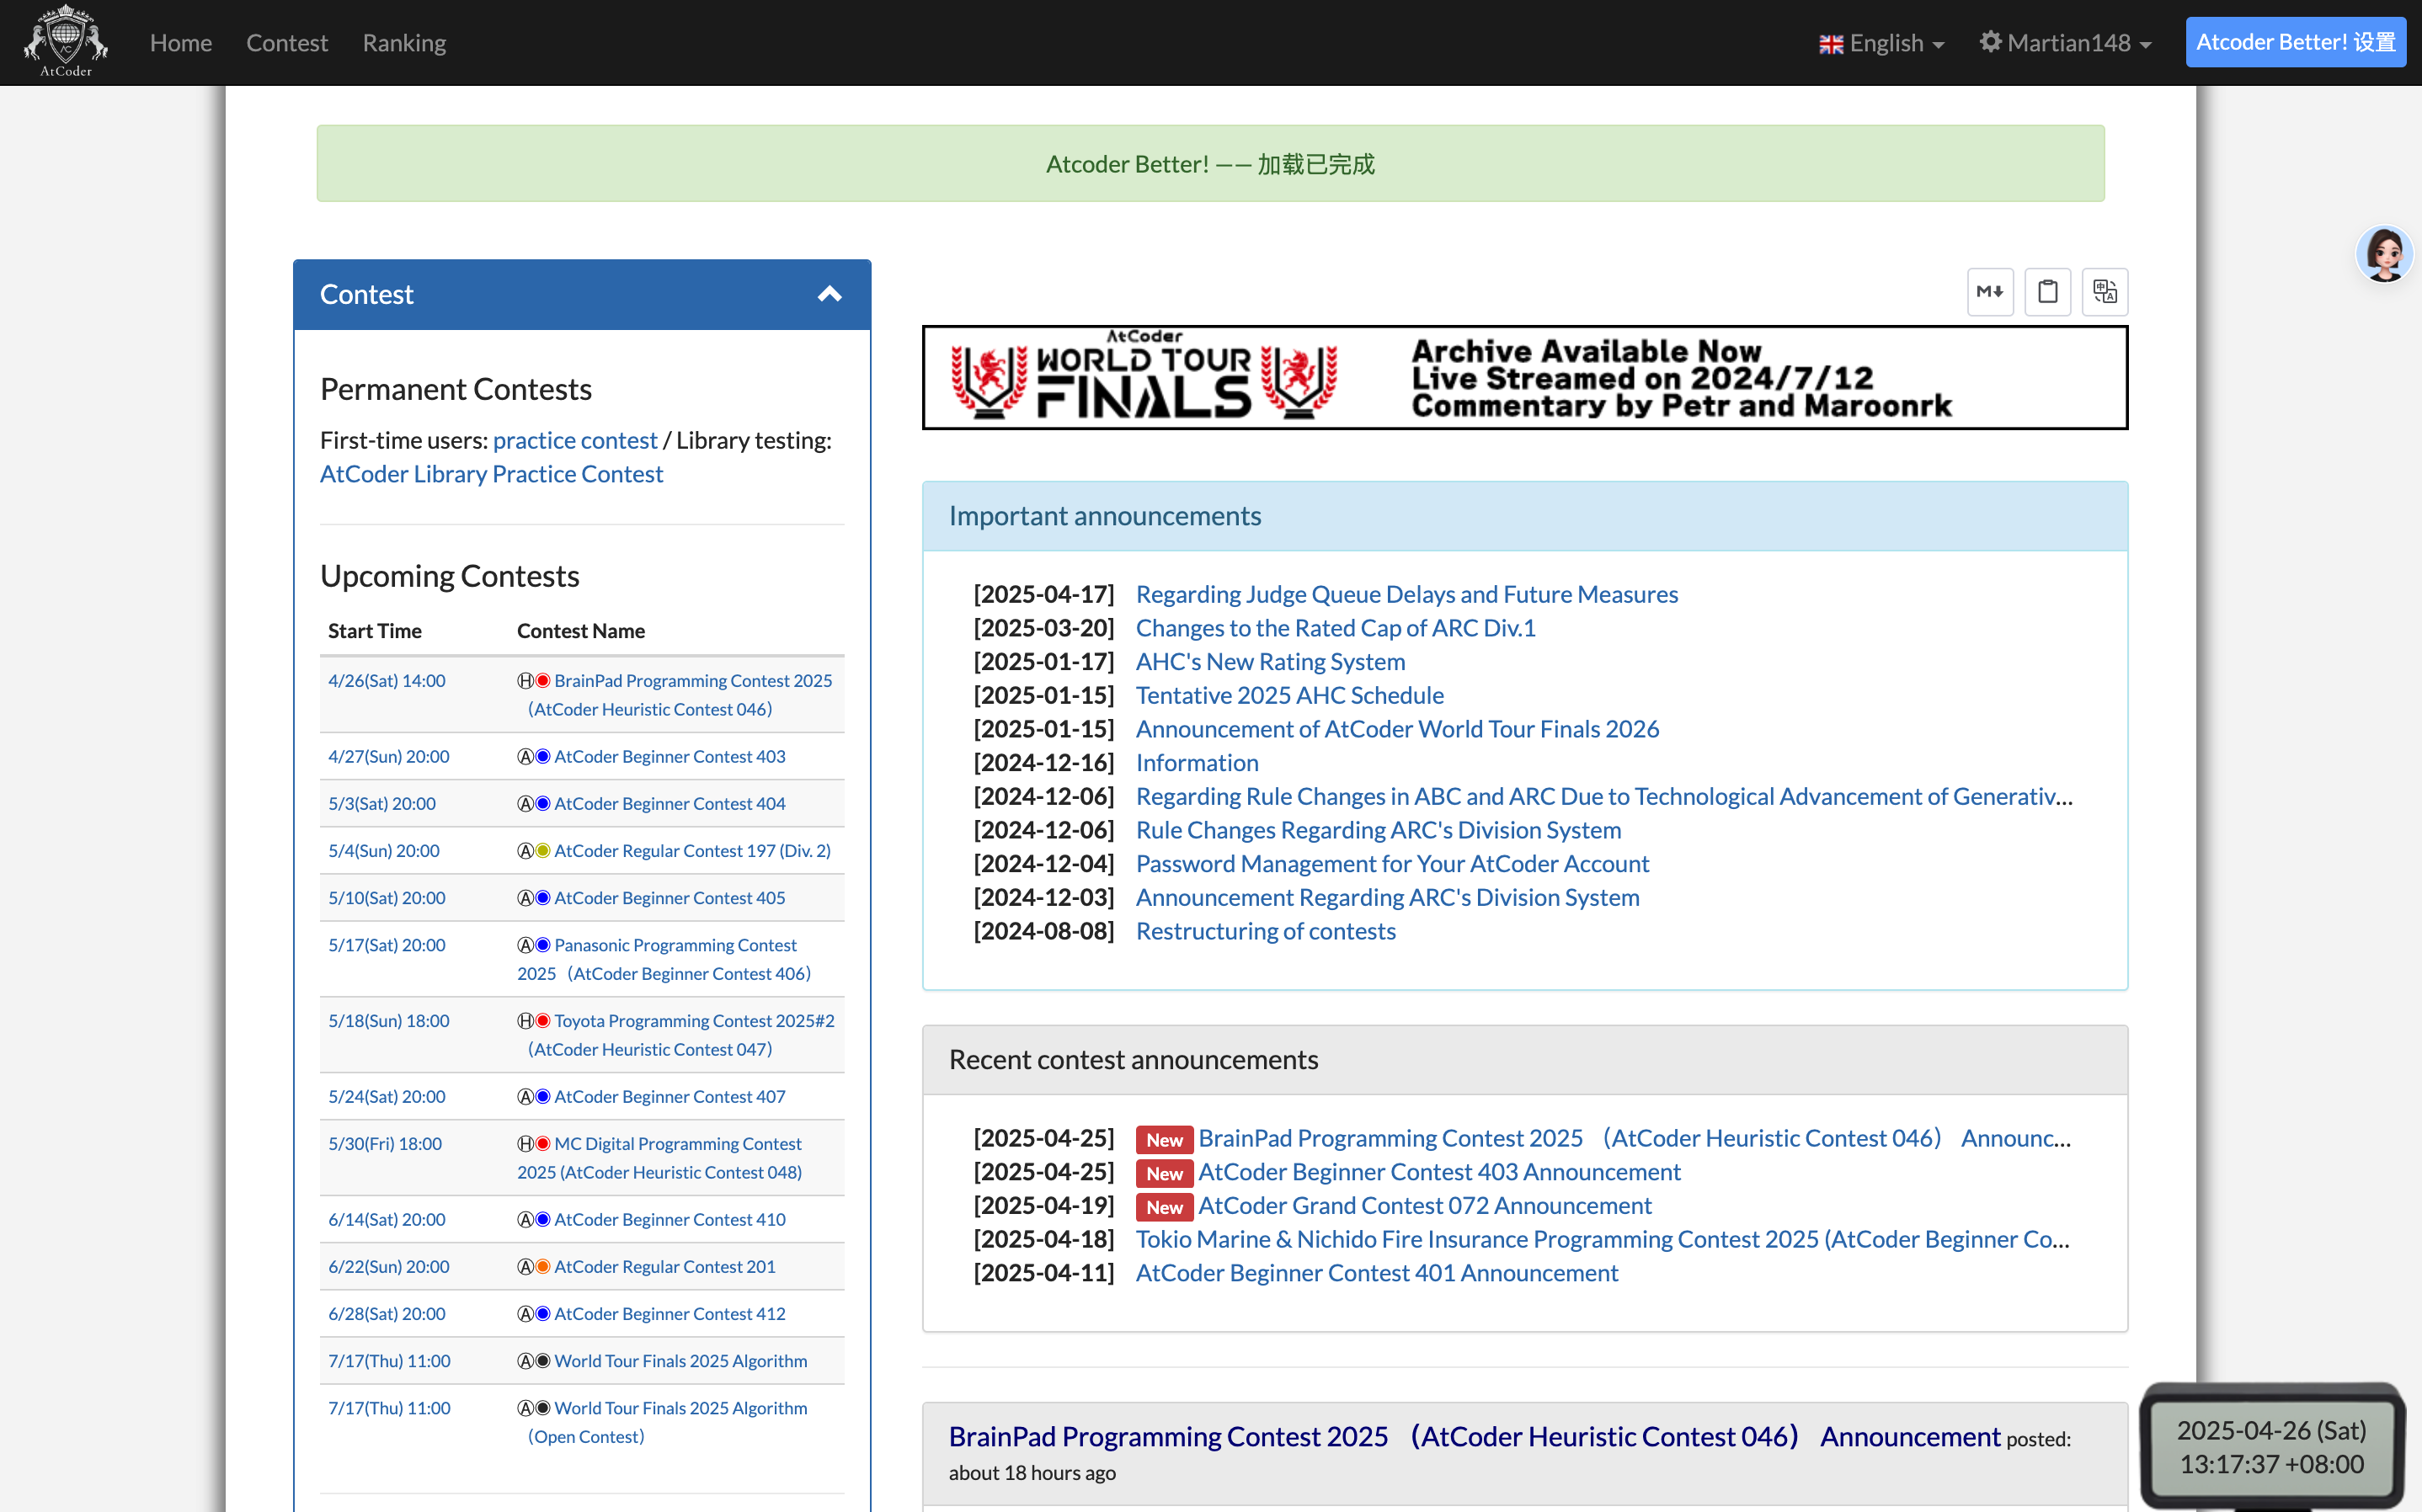This screenshot has width=2422, height=1512.
Task: Click the gear icon beside Martian148
Action: tap(1991, 42)
